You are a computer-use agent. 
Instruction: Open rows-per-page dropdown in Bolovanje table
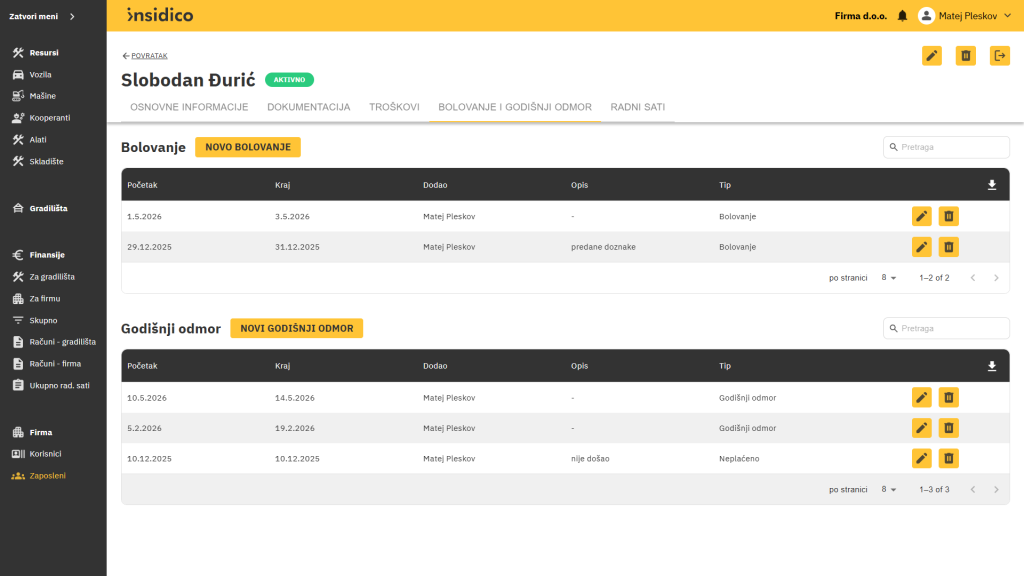tap(888, 278)
